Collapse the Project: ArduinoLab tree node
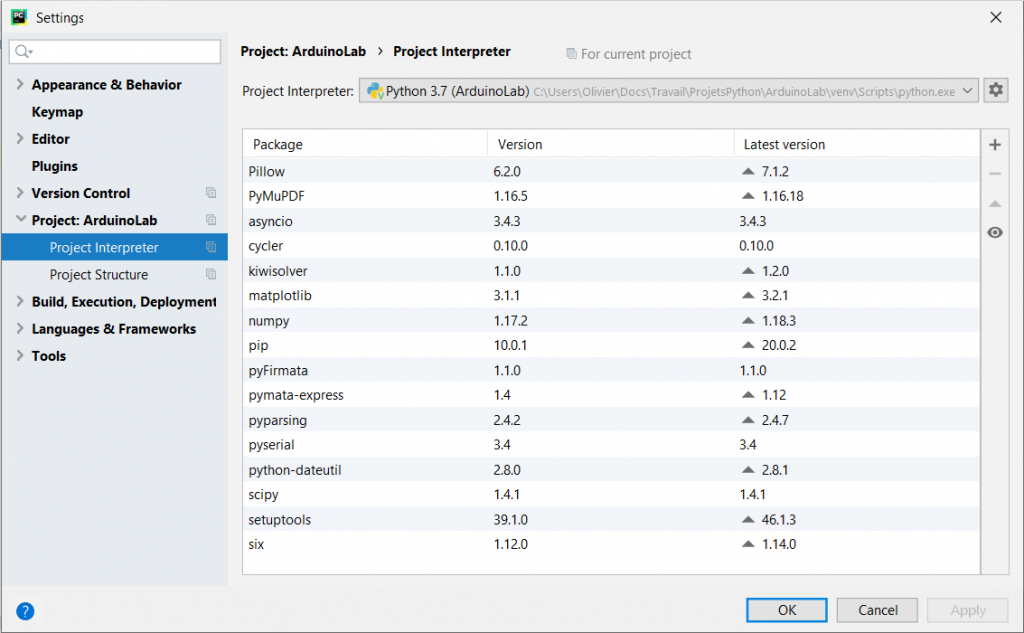Viewport: 1024px width, 633px height. pyautogui.click(x=20, y=220)
